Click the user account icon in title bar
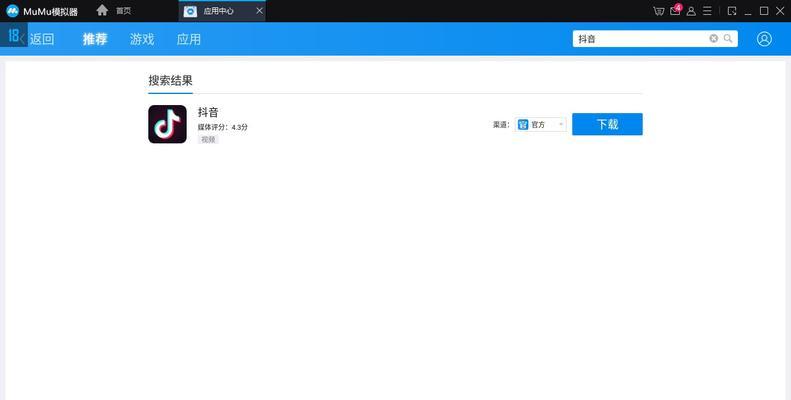 click(x=691, y=11)
